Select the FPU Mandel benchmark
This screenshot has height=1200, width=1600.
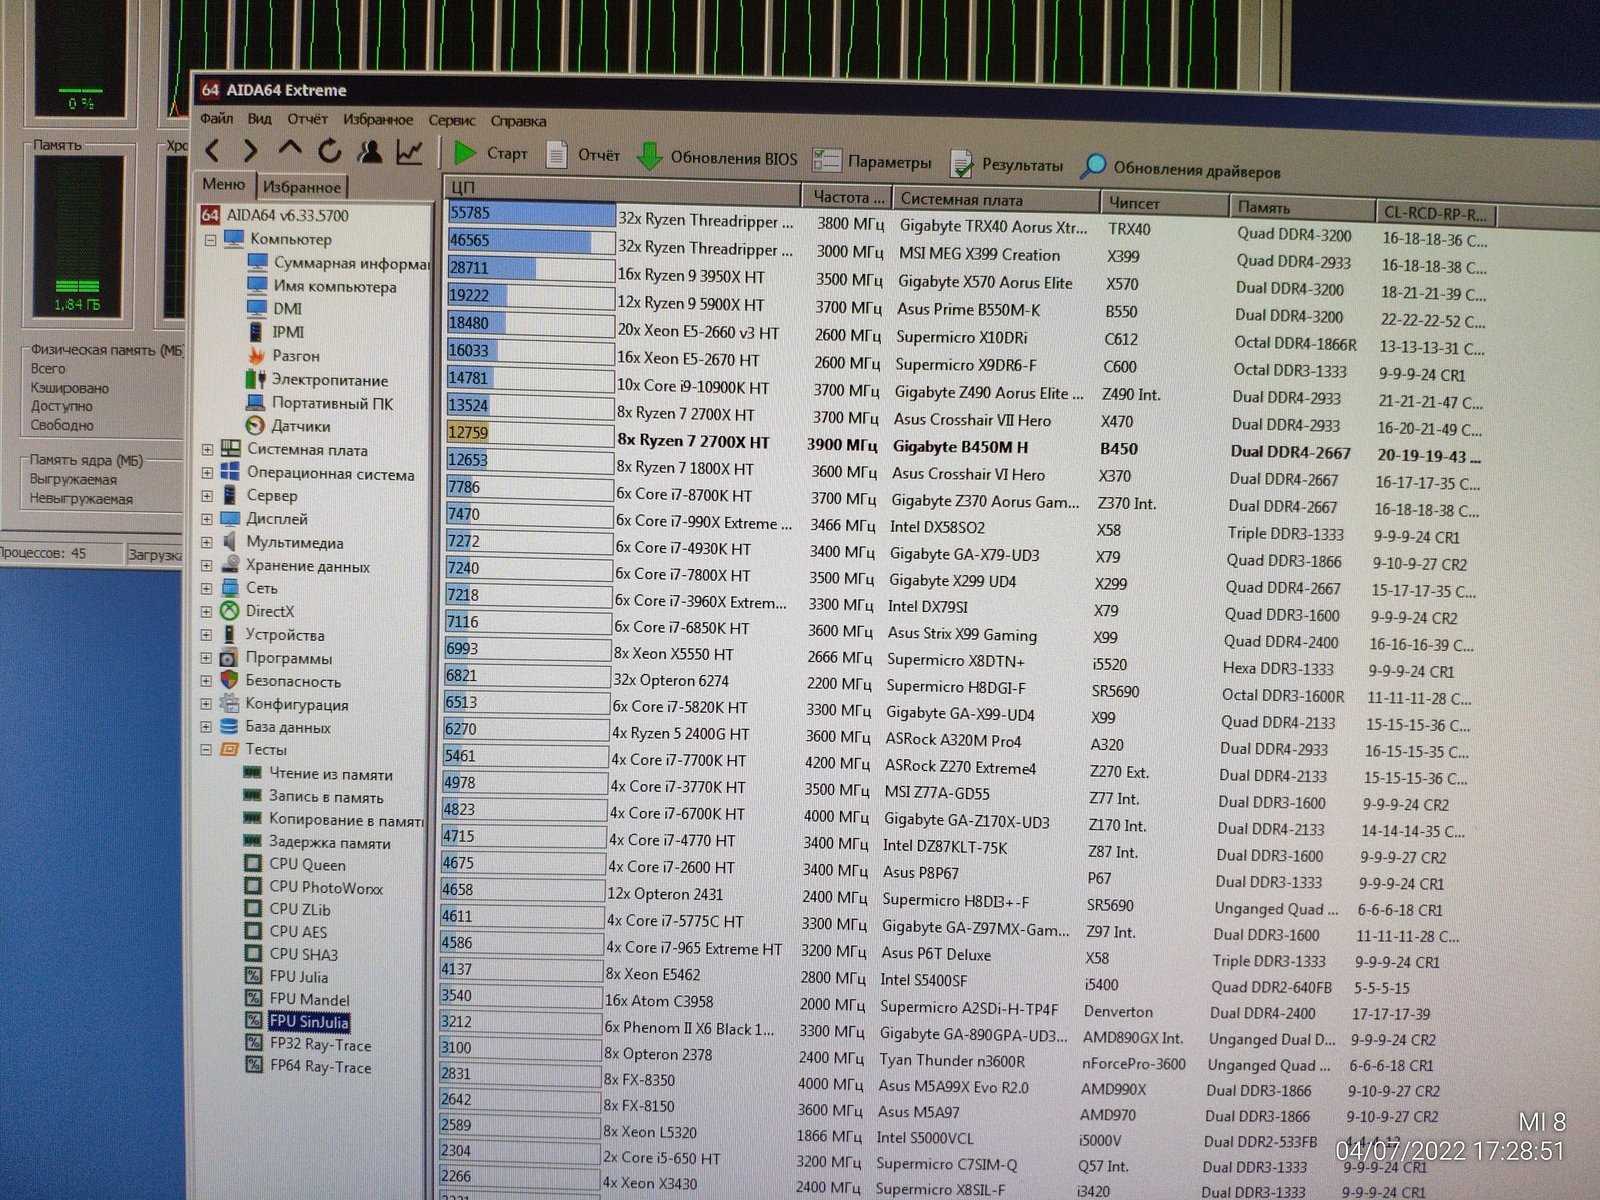click(297, 999)
